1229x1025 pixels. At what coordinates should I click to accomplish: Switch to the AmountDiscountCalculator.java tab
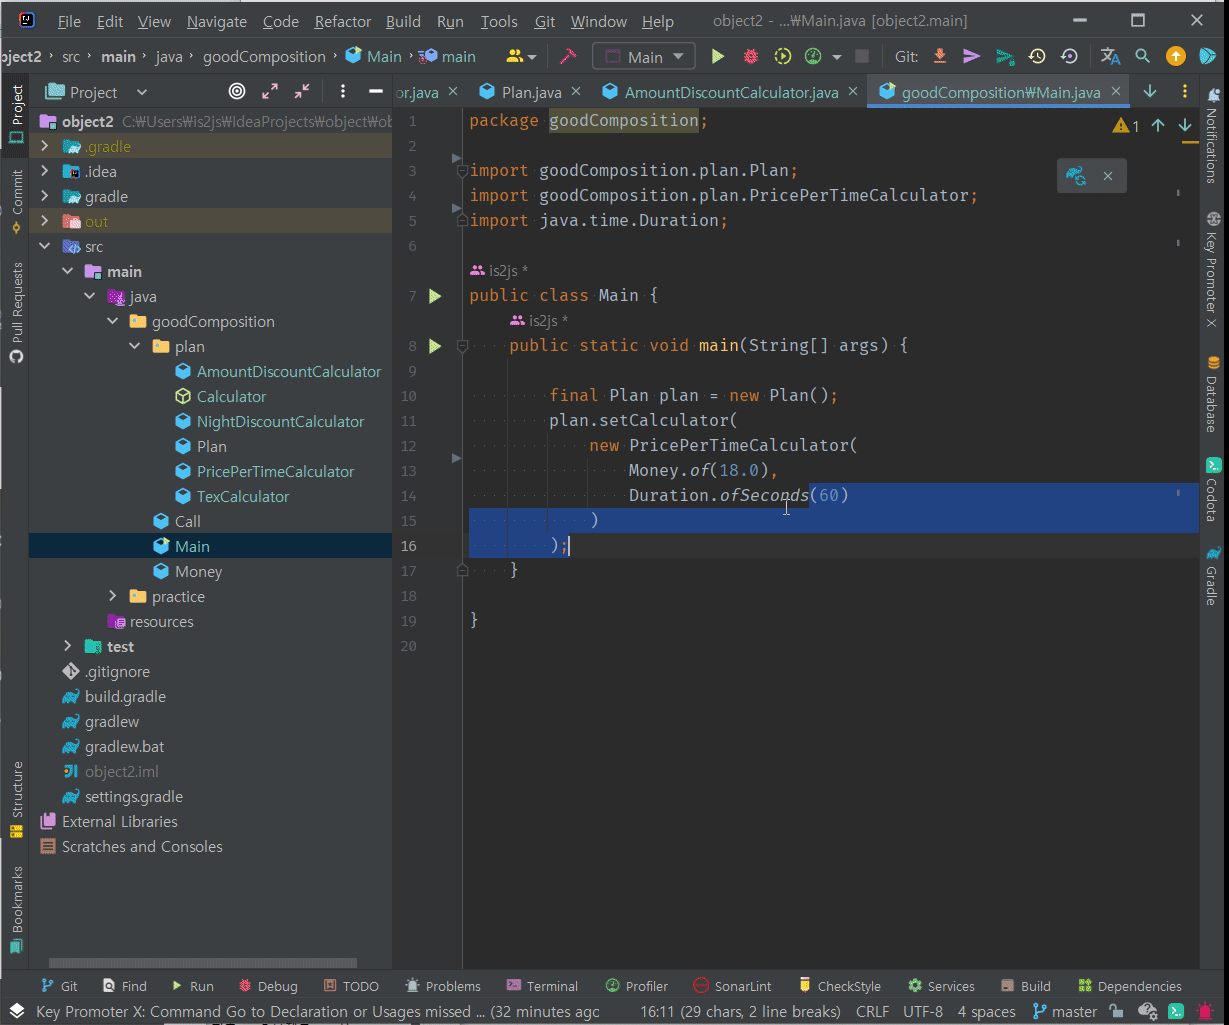730,92
